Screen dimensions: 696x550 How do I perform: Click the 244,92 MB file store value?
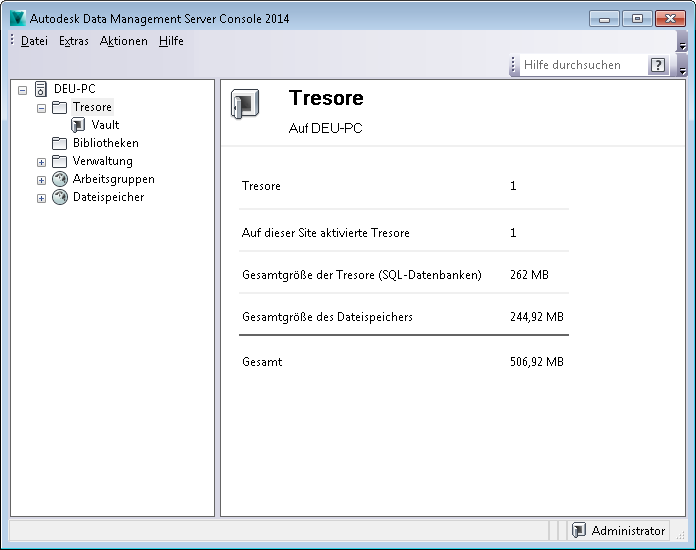coord(537,317)
